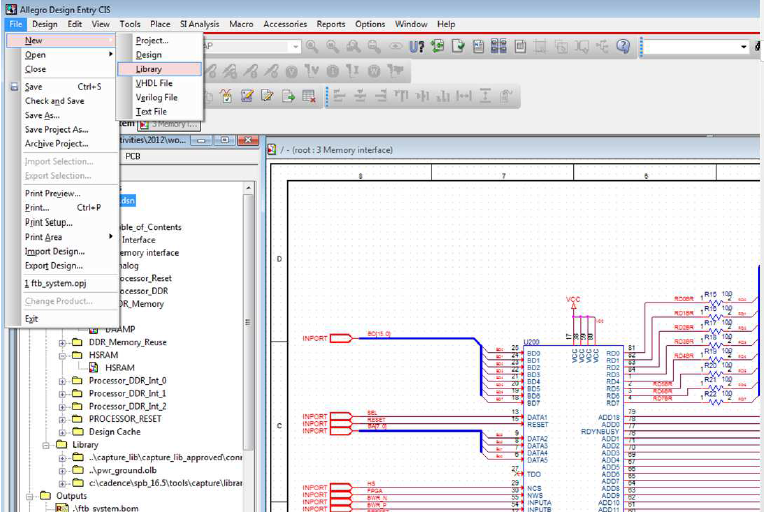Viewport: 764px width, 512px height.
Task: Click the project tree scroll-up arrow
Action: pyautogui.click(x=248, y=188)
